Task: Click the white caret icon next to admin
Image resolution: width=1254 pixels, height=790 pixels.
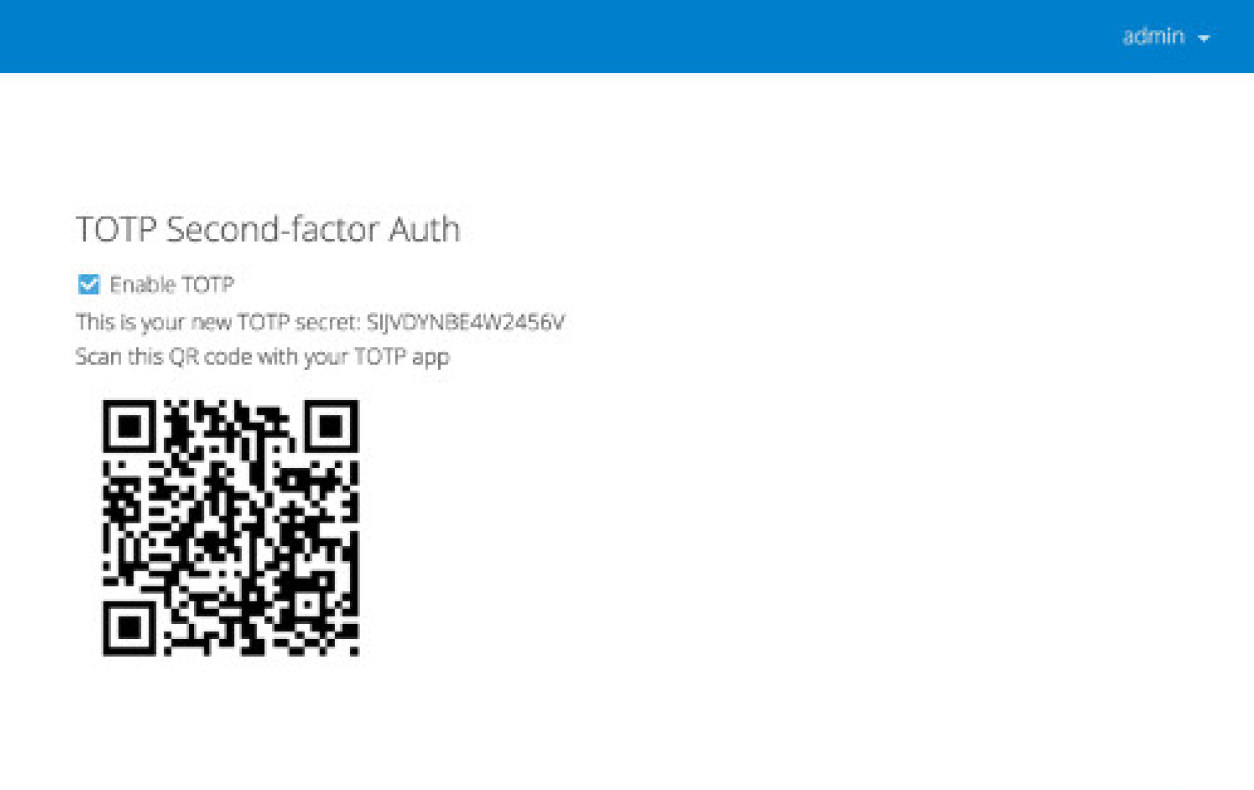Action: (x=1205, y=37)
